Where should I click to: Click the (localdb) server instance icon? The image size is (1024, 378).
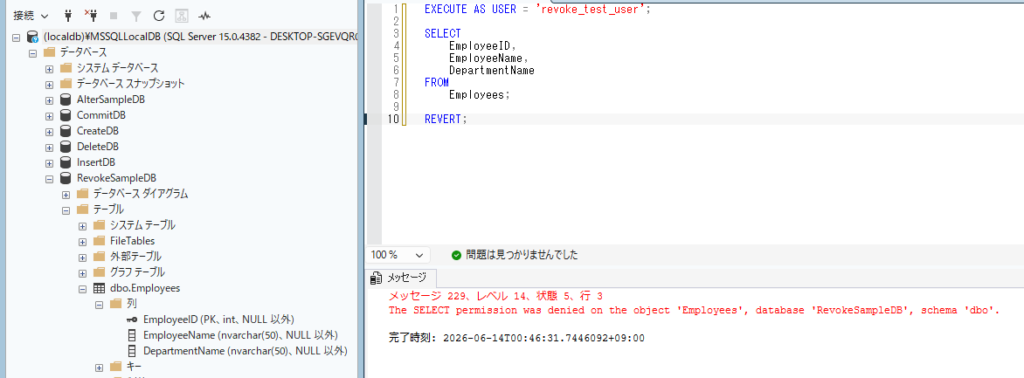(x=33, y=37)
